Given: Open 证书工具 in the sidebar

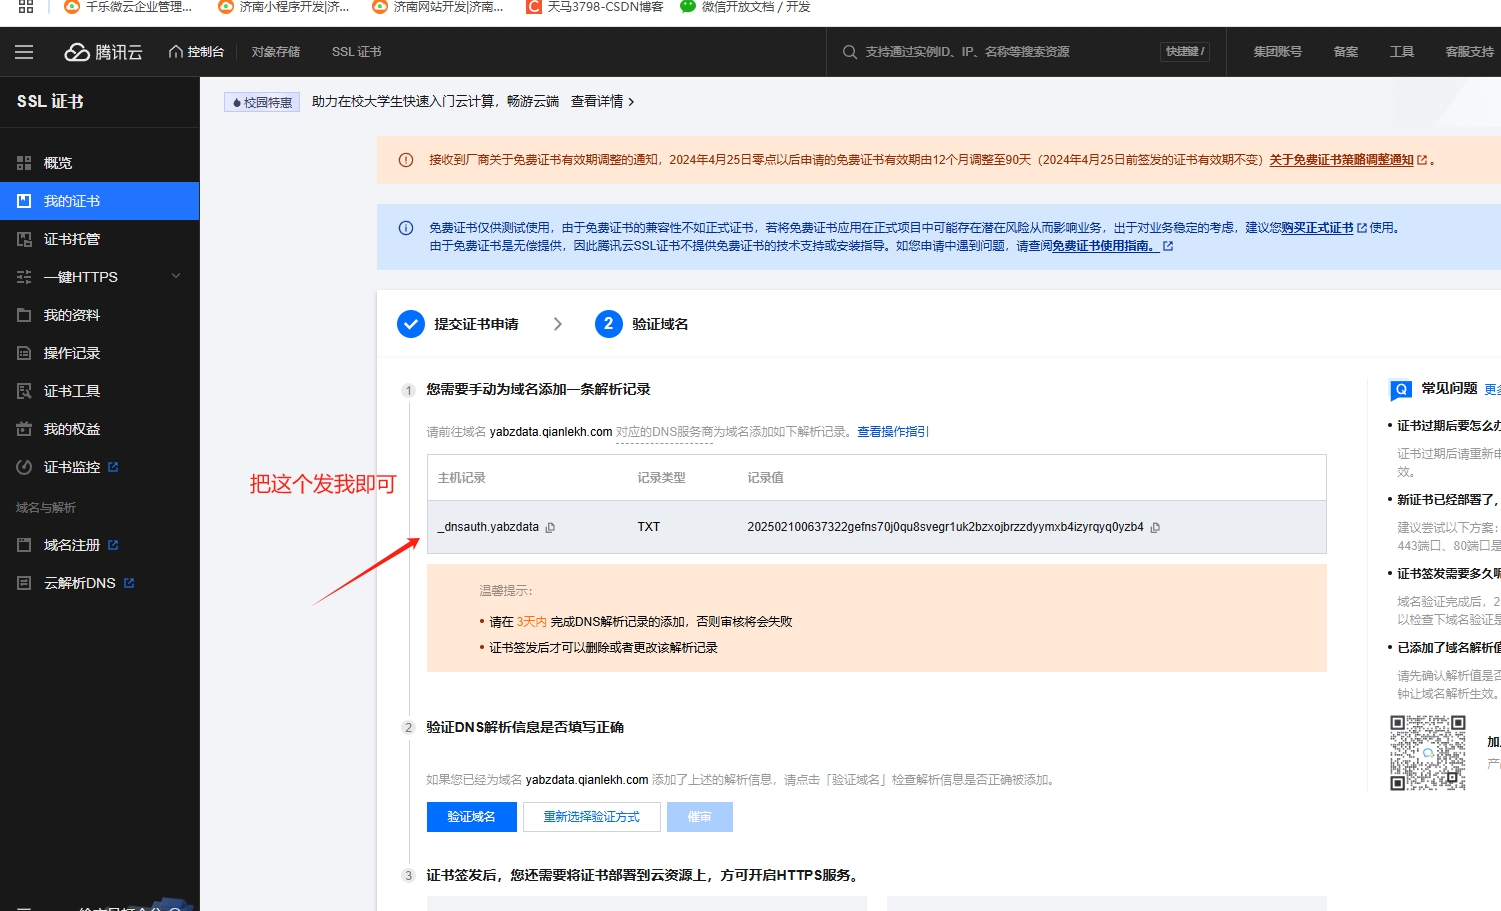Looking at the screenshot, I should 99,391.
